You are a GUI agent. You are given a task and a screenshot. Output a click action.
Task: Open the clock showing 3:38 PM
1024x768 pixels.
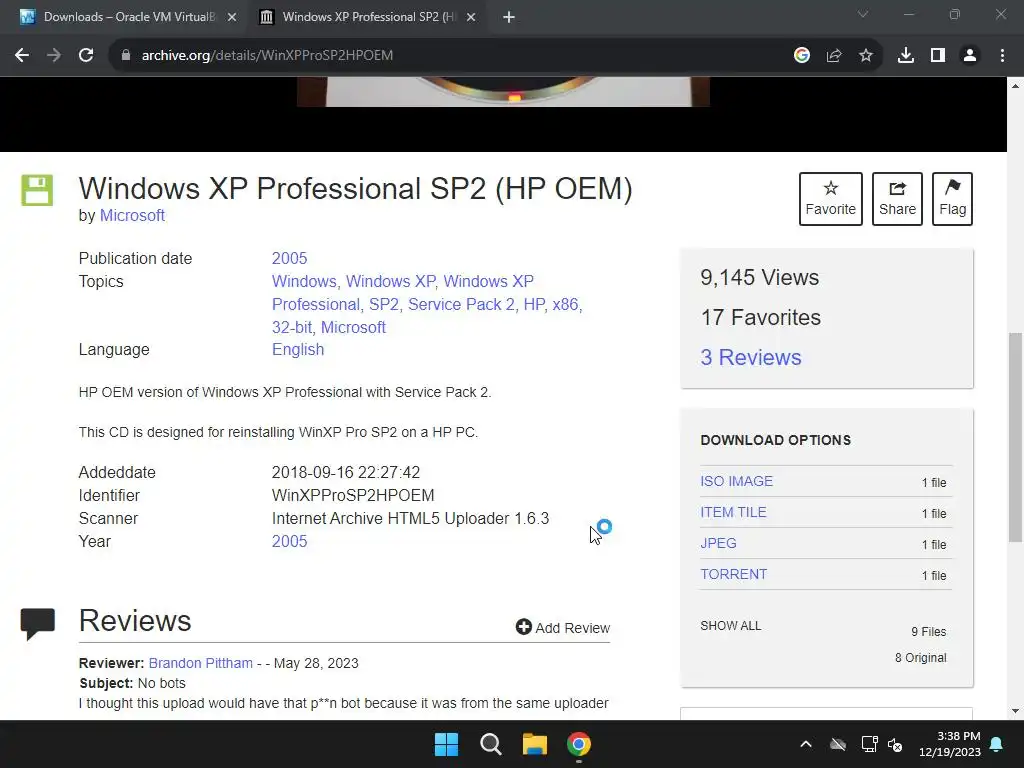click(950, 744)
